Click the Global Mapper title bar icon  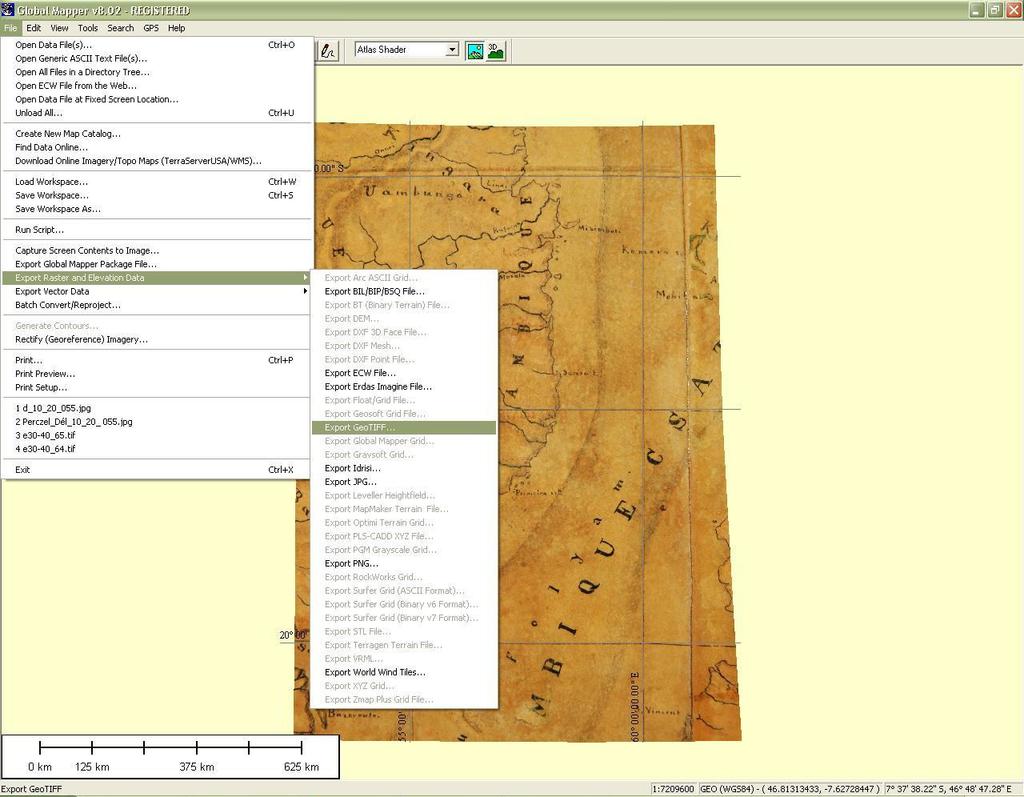(x=8, y=10)
